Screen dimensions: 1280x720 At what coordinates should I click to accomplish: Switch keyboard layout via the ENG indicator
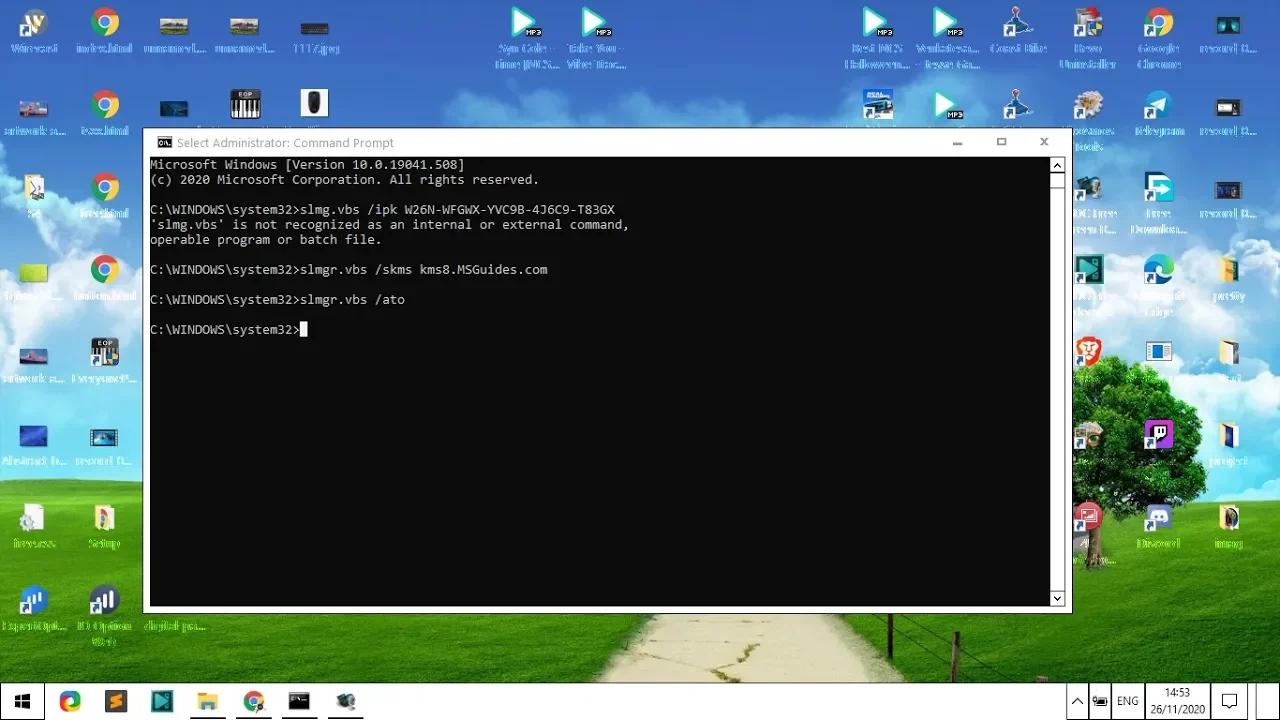pos(1127,701)
